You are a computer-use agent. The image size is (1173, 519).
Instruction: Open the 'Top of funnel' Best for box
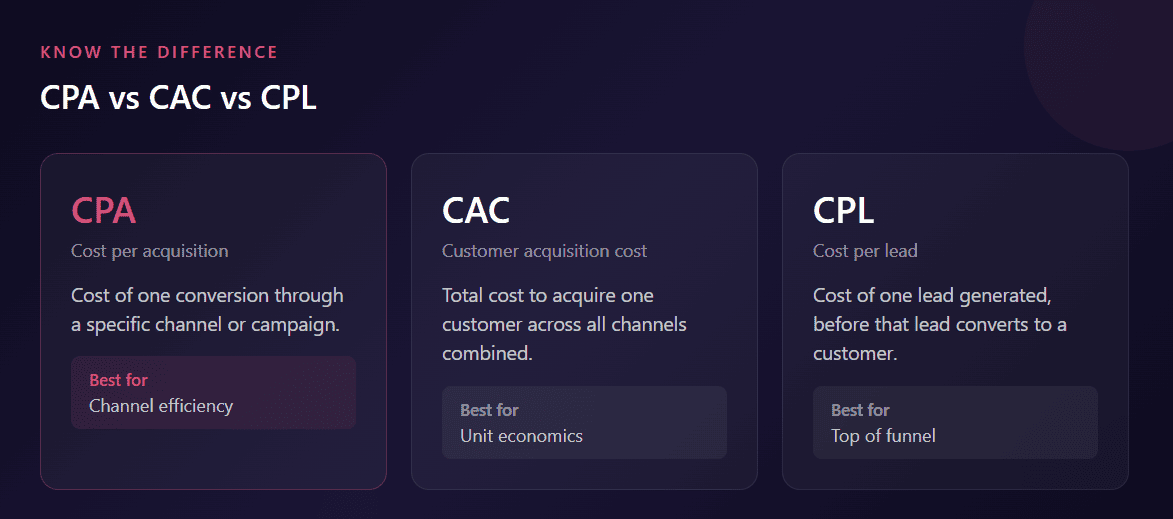pyautogui.click(x=955, y=423)
